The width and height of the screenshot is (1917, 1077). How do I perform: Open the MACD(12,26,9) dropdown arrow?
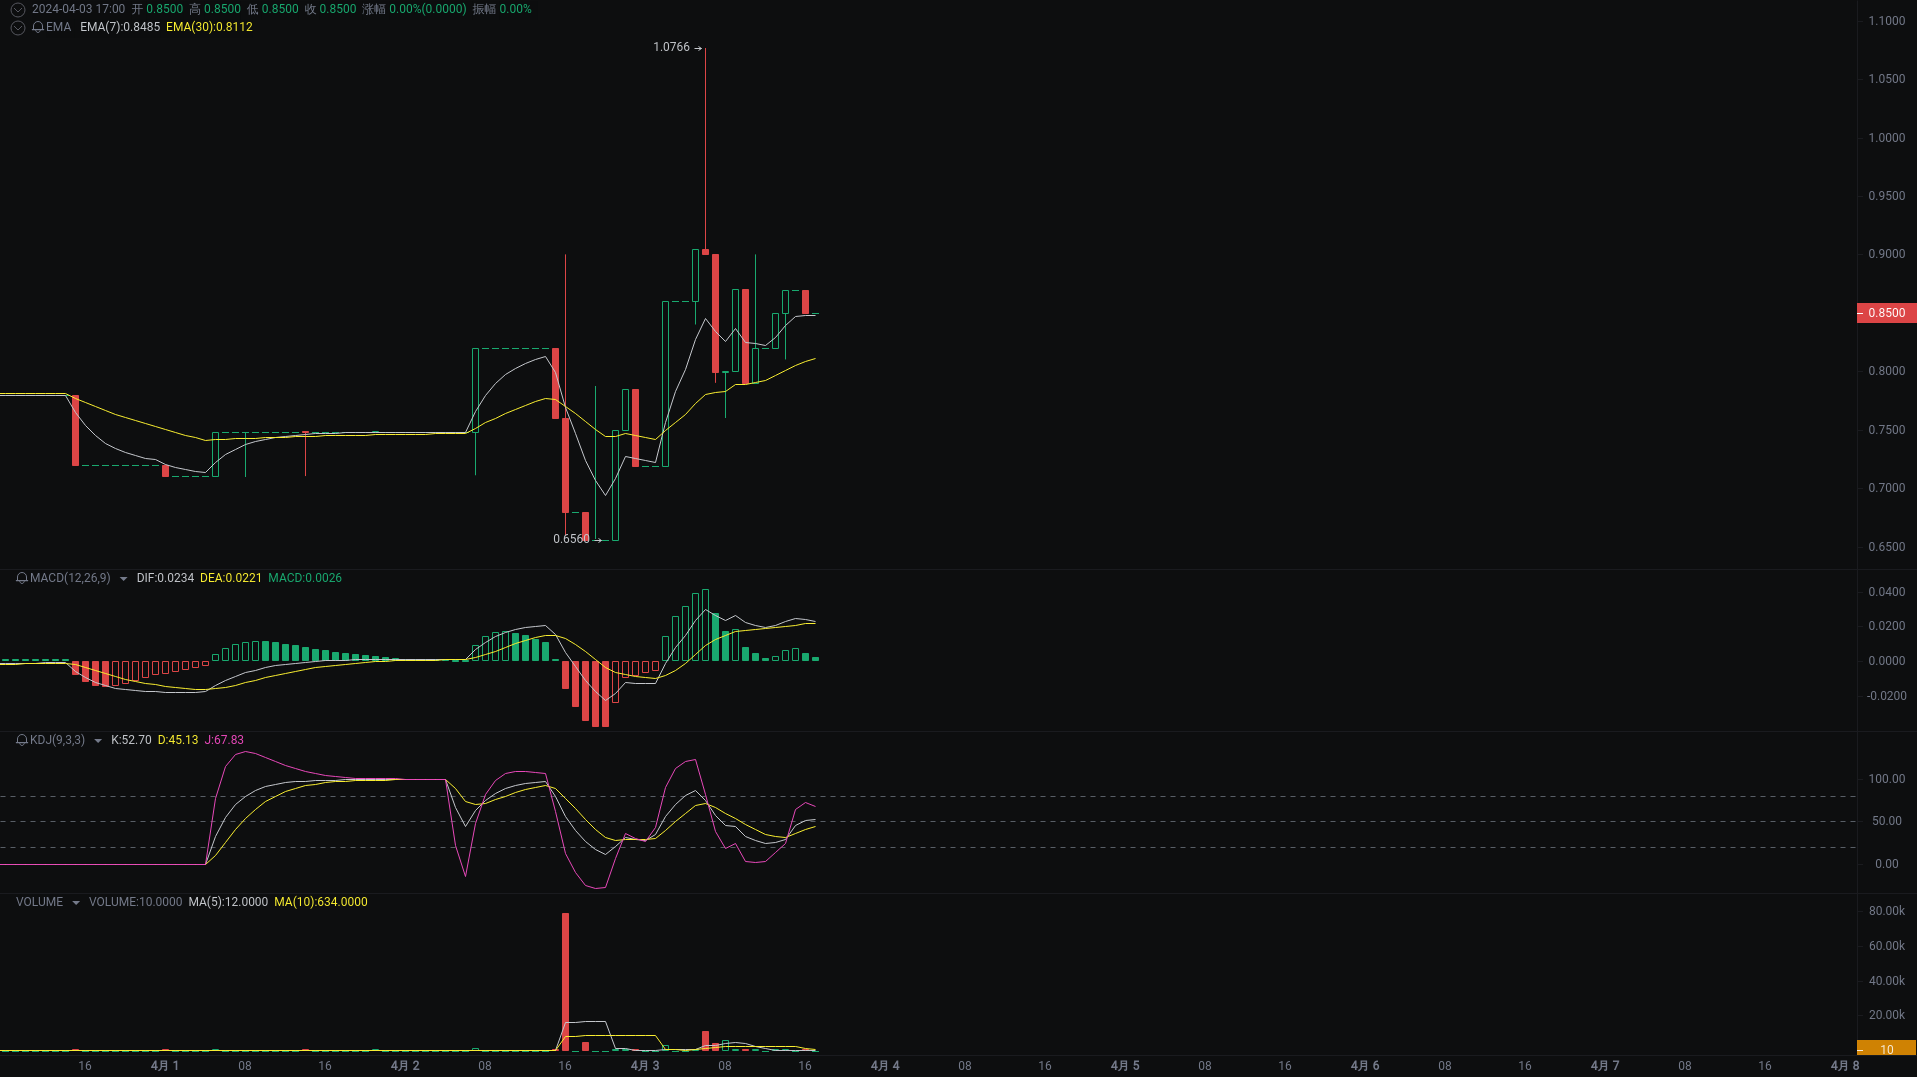pyautogui.click(x=123, y=579)
